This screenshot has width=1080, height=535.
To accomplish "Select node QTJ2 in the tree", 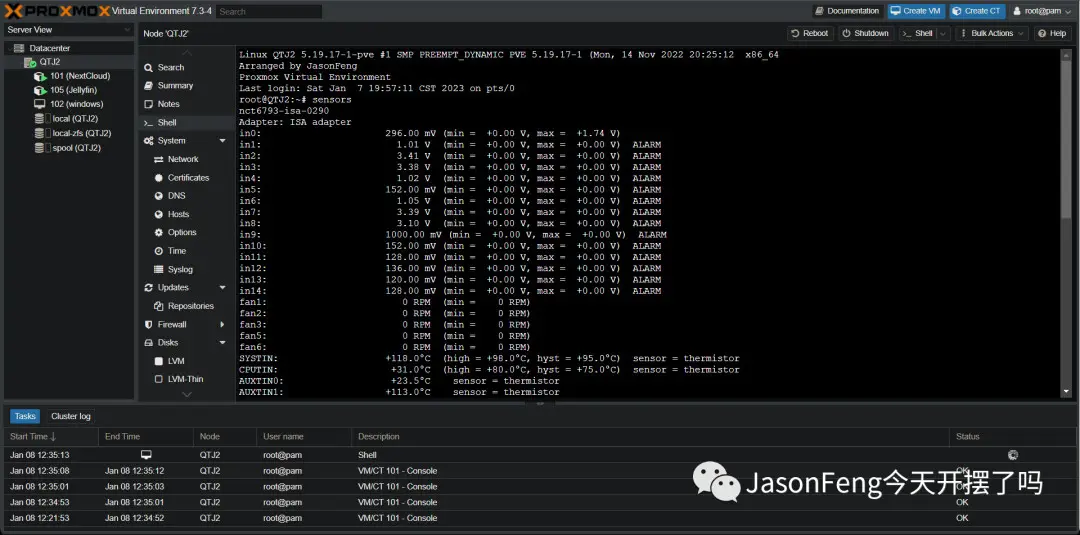I will click(x=50, y=62).
